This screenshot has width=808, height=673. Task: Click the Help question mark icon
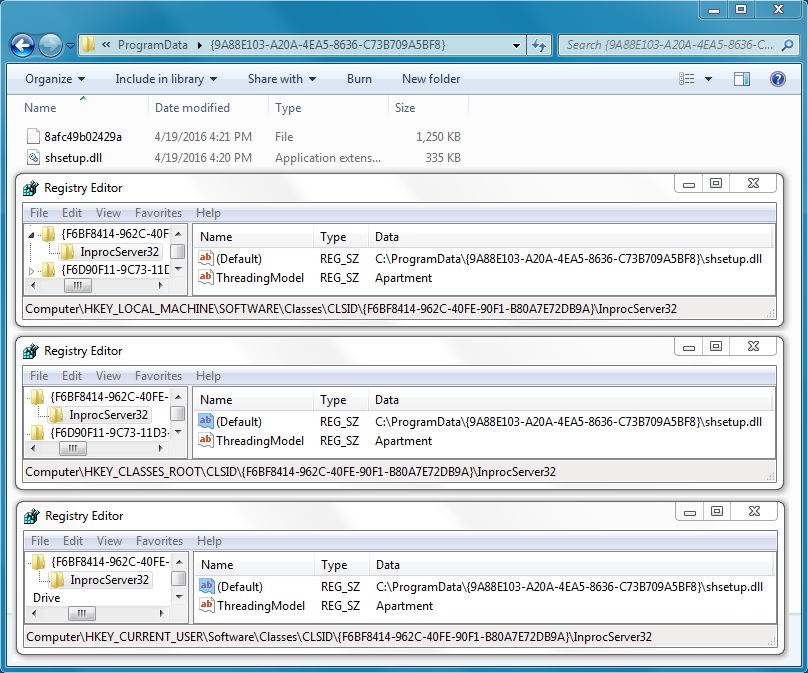pyautogui.click(x=777, y=79)
